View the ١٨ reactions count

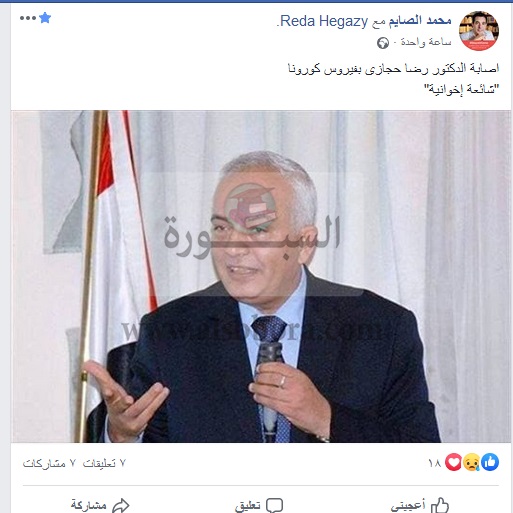(x=434, y=463)
